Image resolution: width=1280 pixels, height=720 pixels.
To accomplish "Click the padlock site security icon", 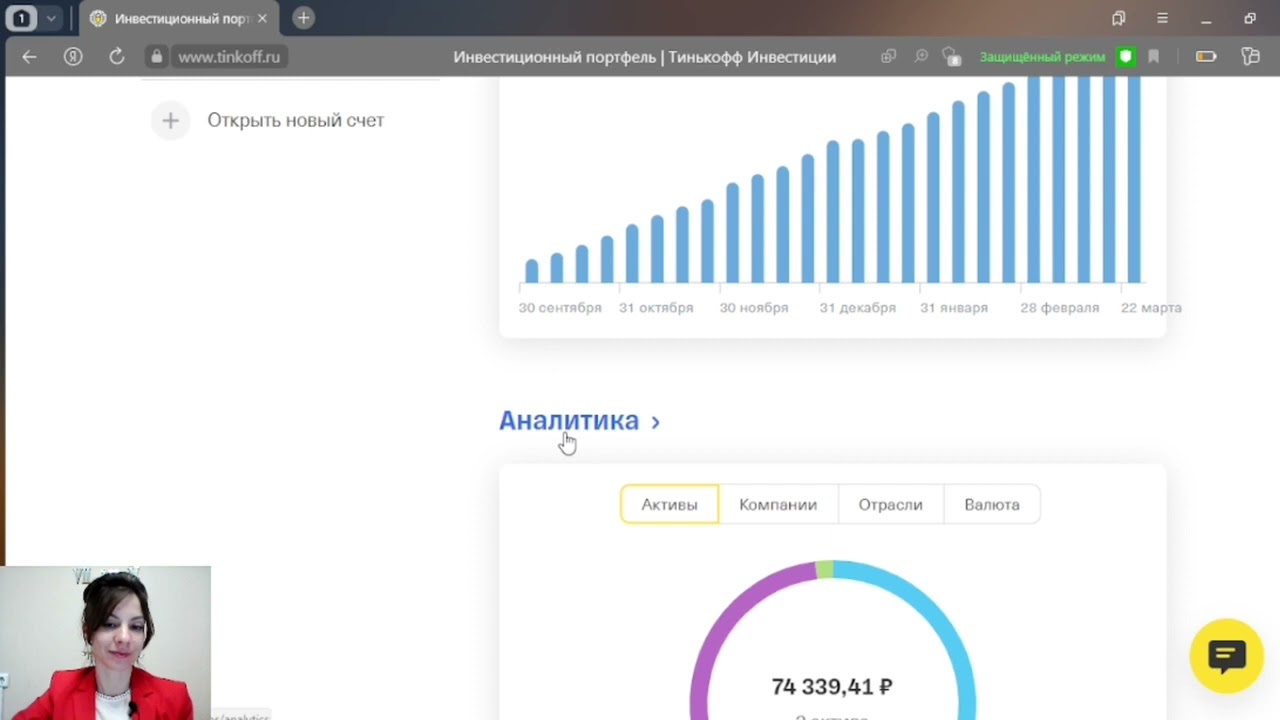I will pyautogui.click(x=155, y=57).
